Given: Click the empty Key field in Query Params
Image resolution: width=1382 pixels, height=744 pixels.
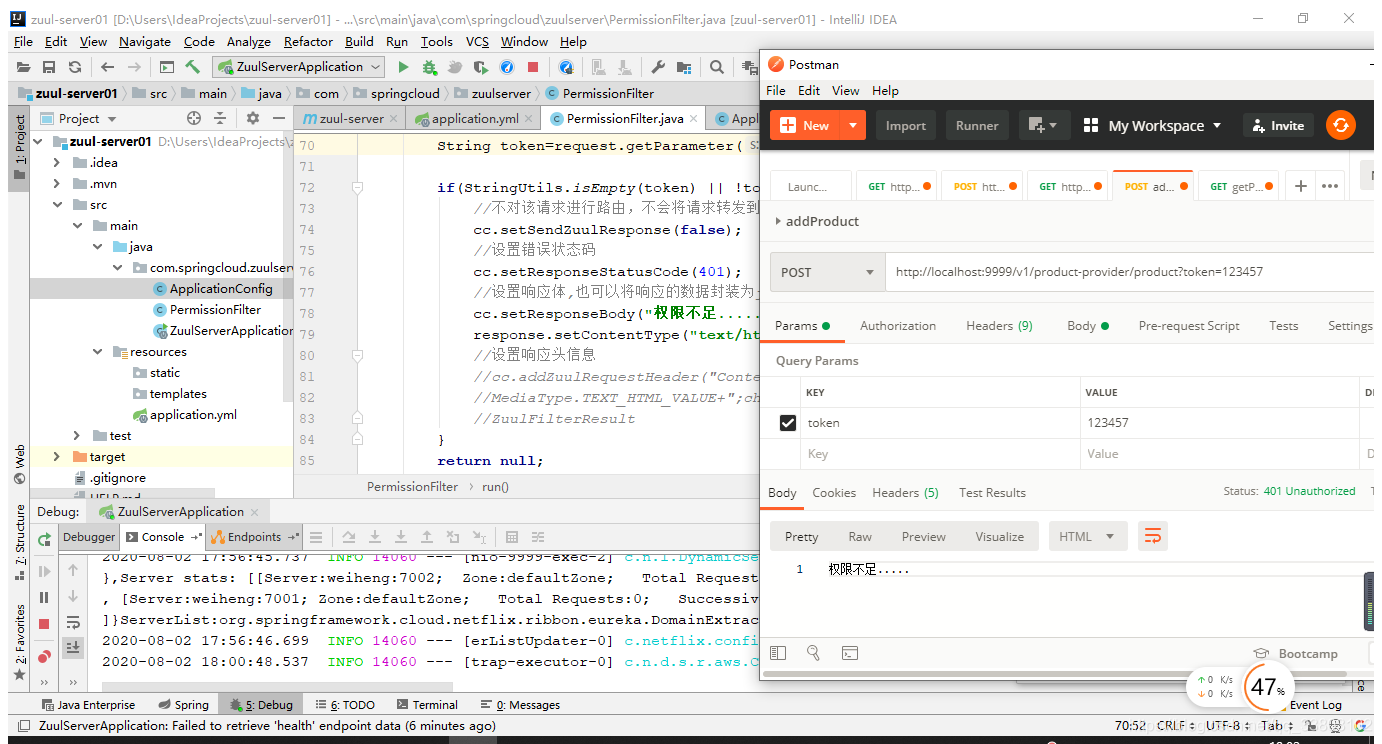Looking at the screenshot, I should coord(940,454).
